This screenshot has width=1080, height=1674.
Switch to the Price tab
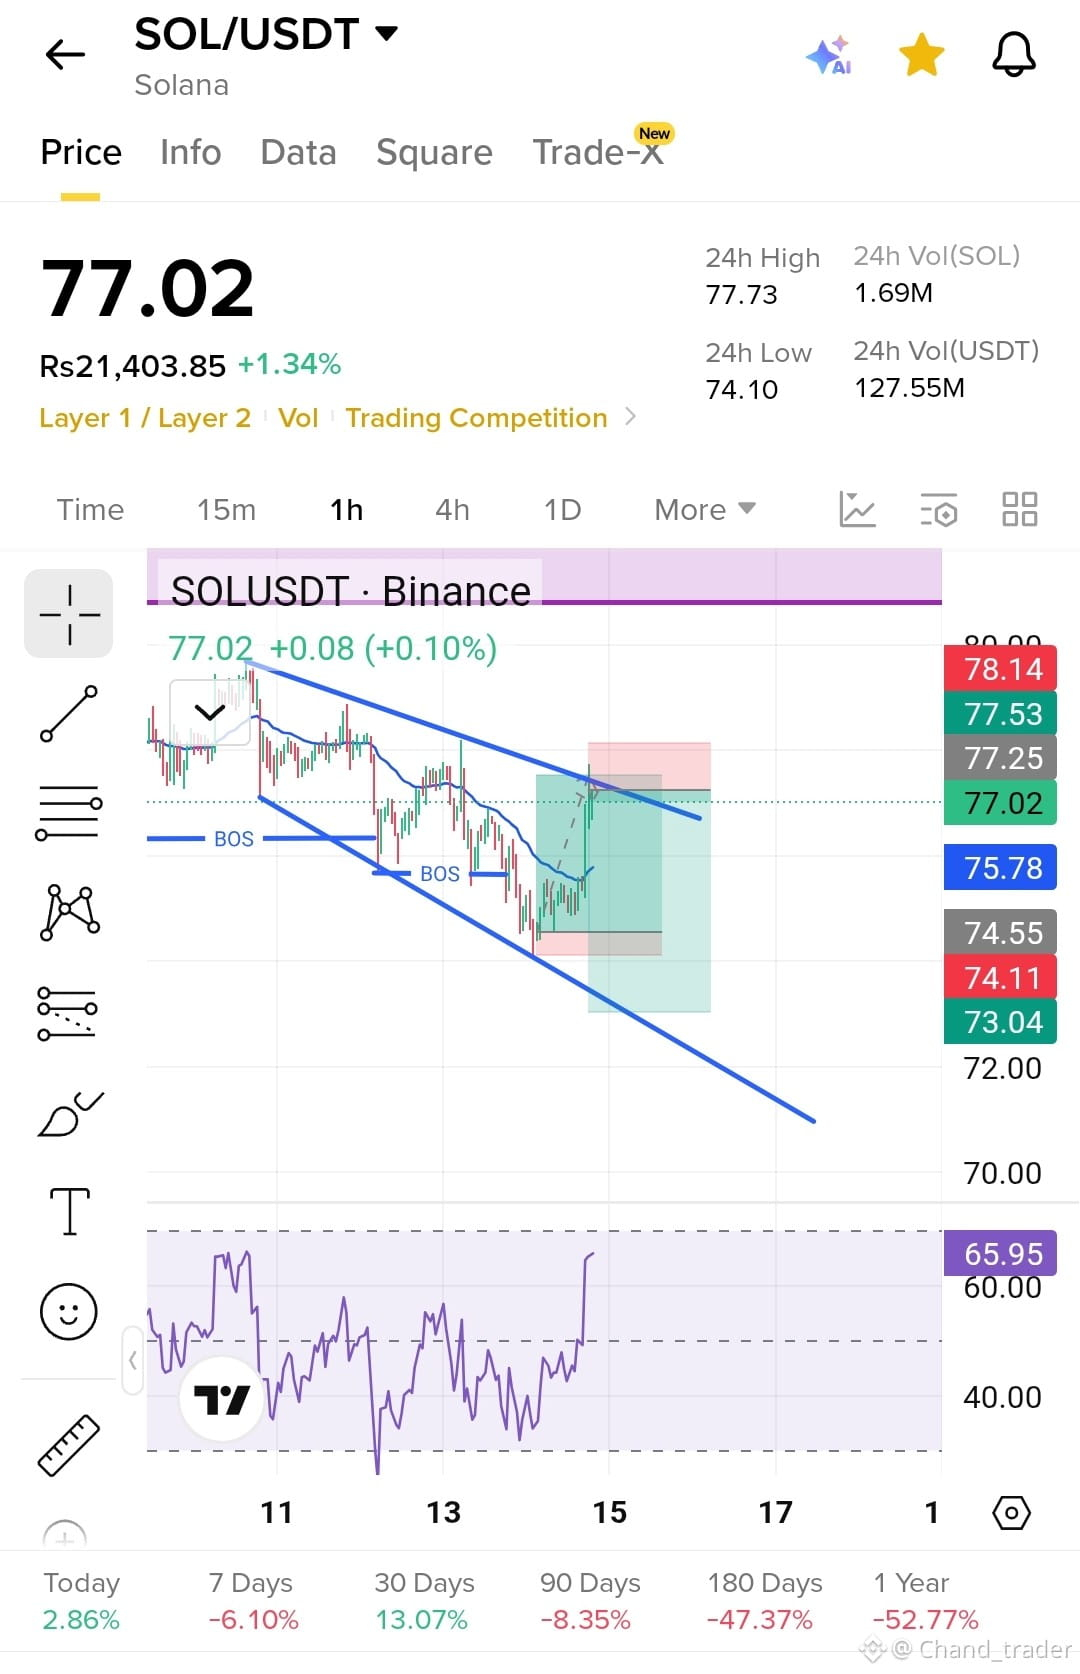click(81, 152)
